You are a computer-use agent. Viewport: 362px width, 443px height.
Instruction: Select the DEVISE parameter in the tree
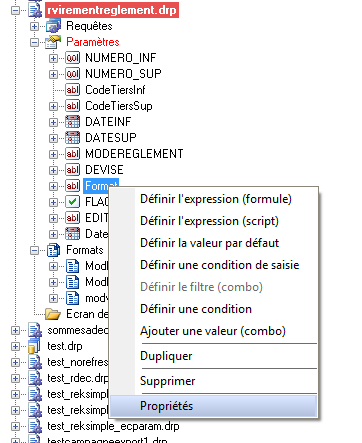(x=104, y=170)
